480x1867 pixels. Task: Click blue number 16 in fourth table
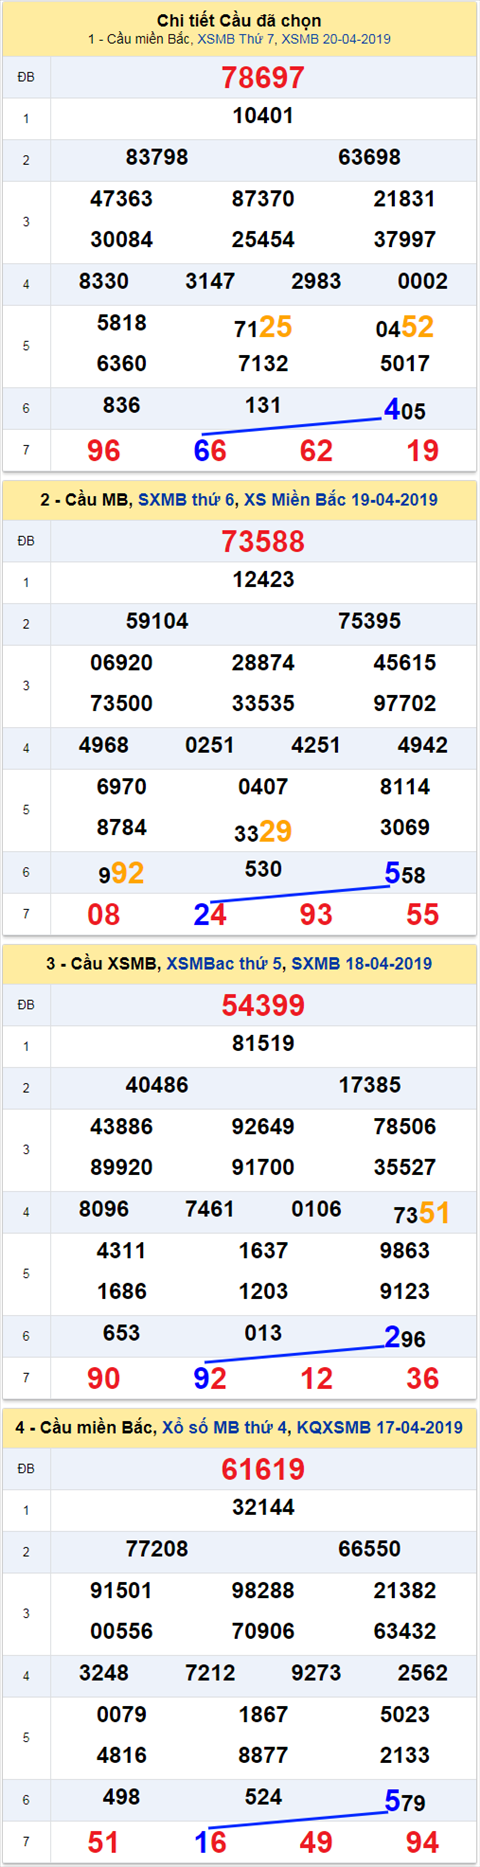tap(210, 1842)
